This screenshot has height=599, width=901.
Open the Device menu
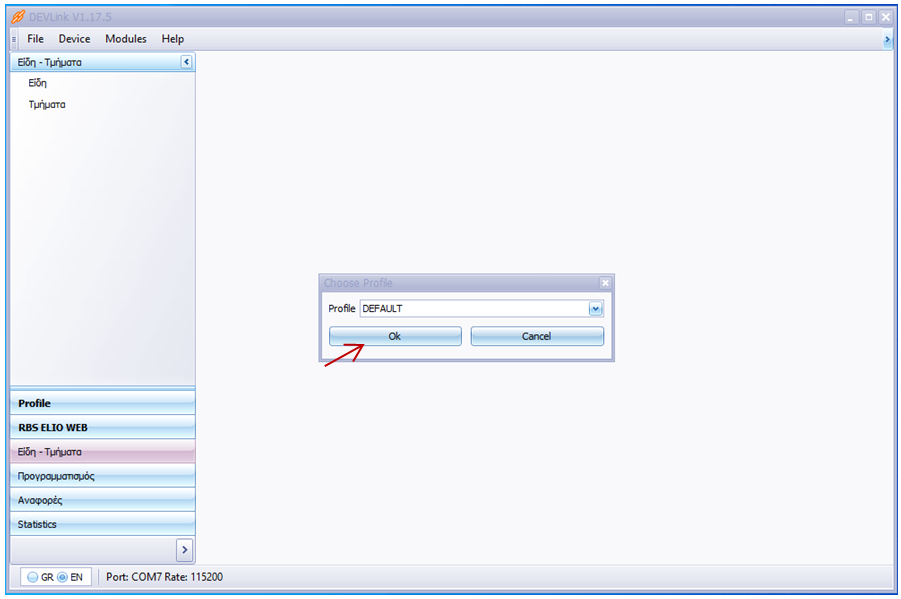[74, 39]
